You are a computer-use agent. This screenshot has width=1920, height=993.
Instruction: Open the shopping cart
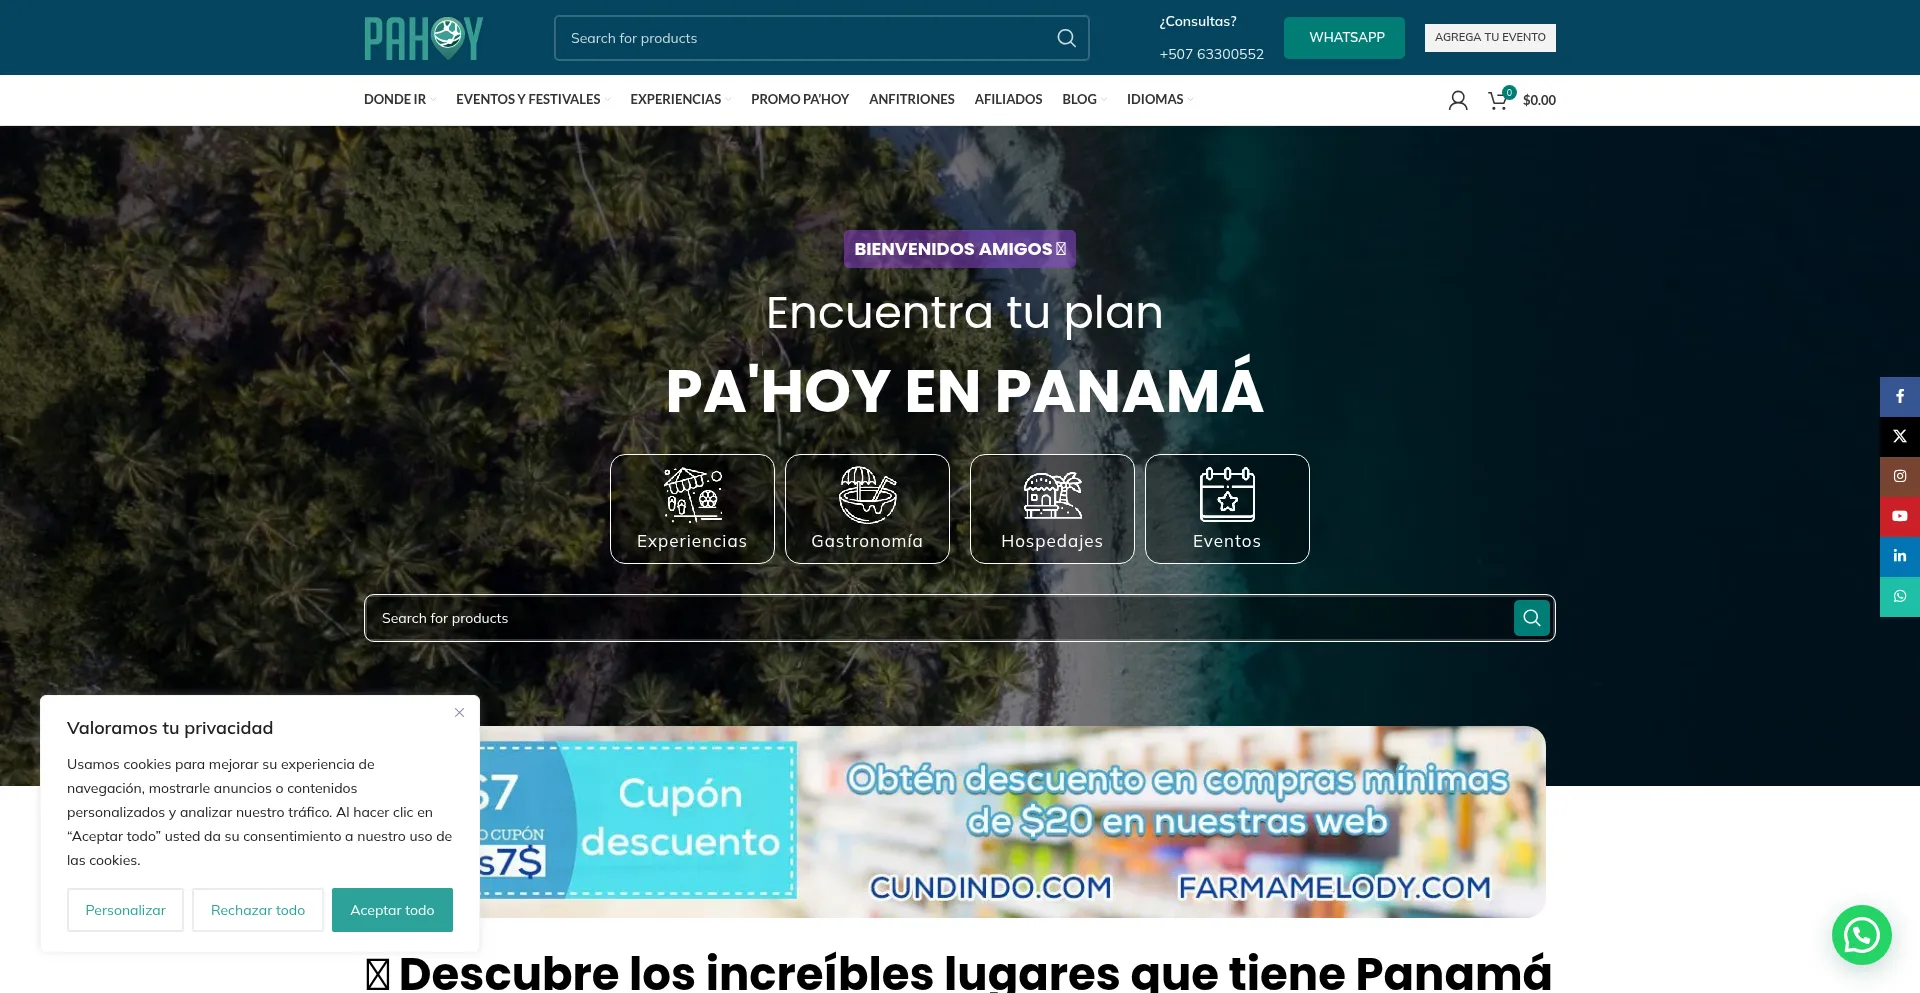(x=1497, y=99)
